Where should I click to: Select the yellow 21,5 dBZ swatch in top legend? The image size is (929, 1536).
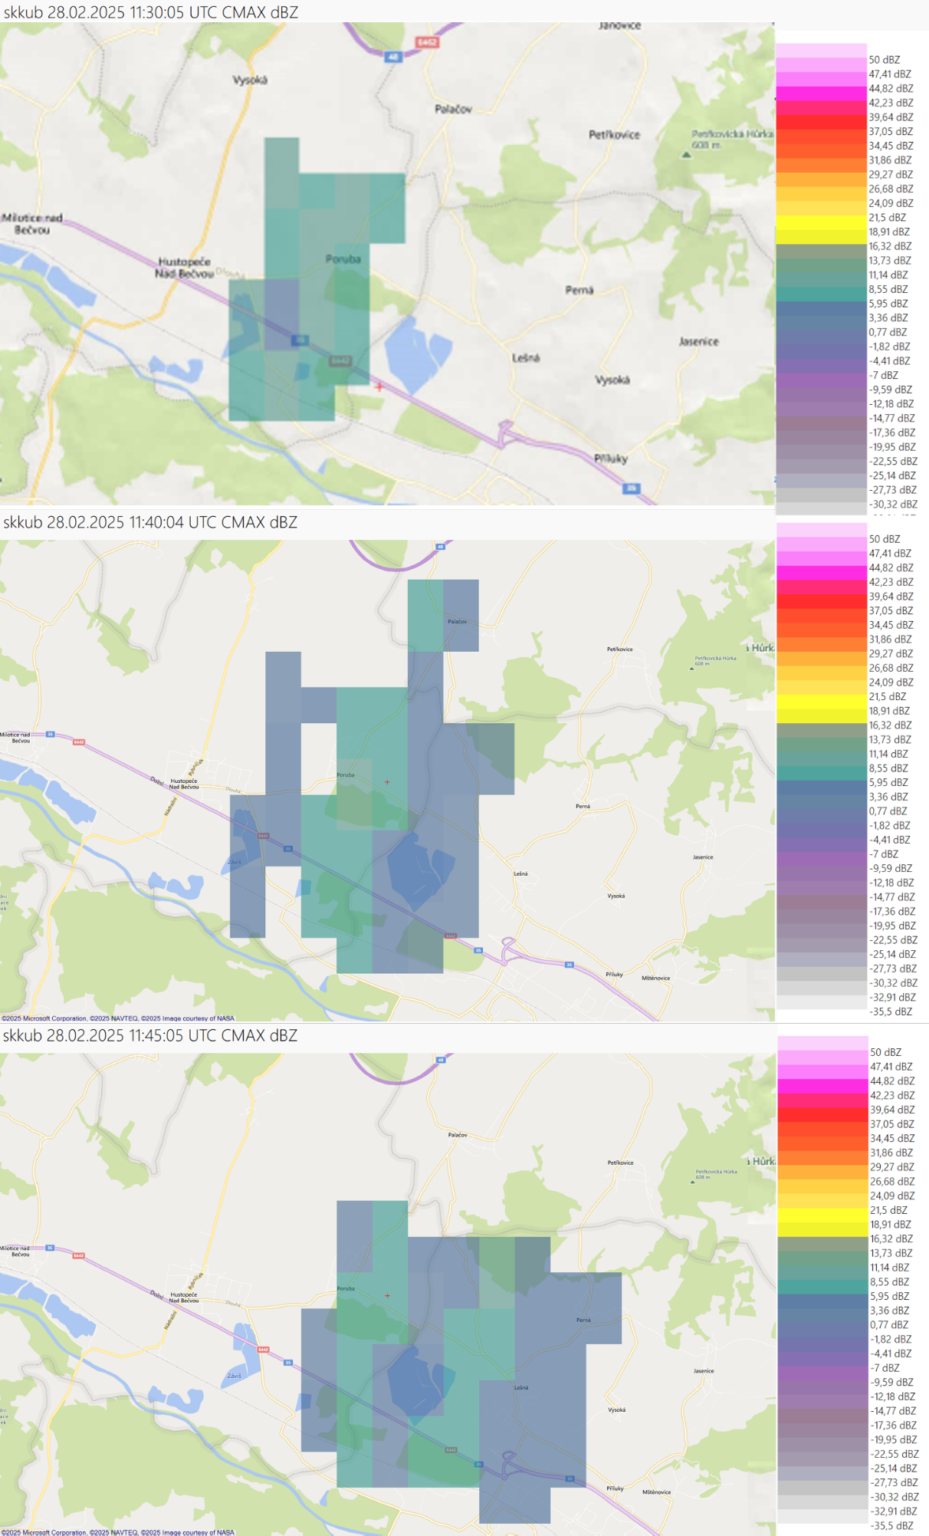(820, 219)
